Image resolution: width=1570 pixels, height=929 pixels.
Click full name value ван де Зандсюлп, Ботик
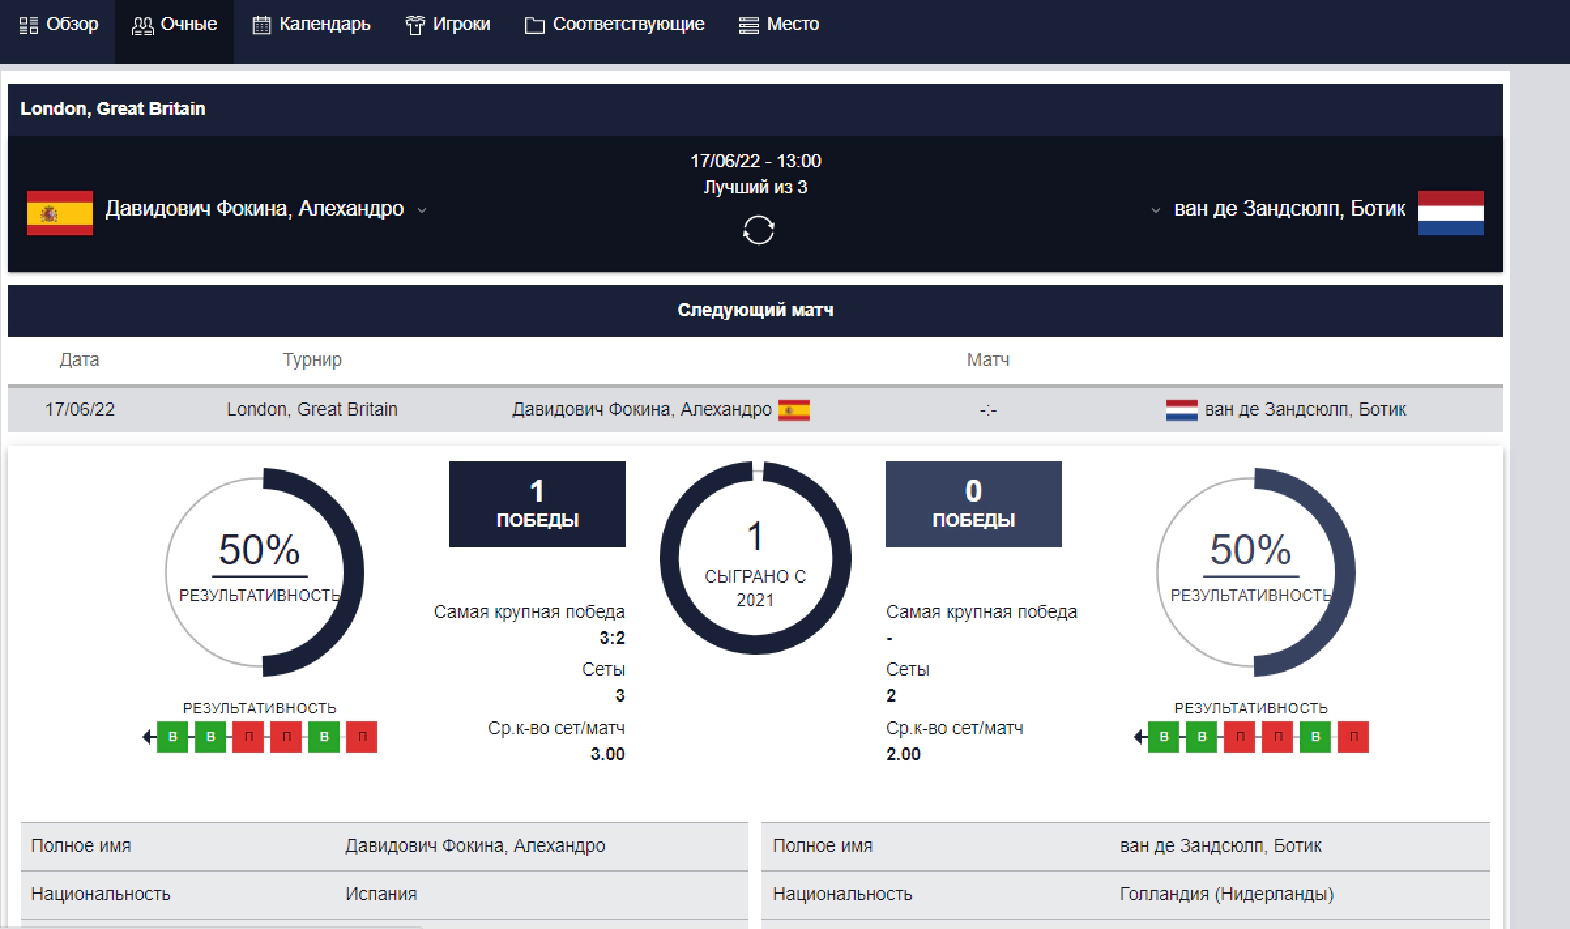pyautogui.click(x=1221, y=846)
